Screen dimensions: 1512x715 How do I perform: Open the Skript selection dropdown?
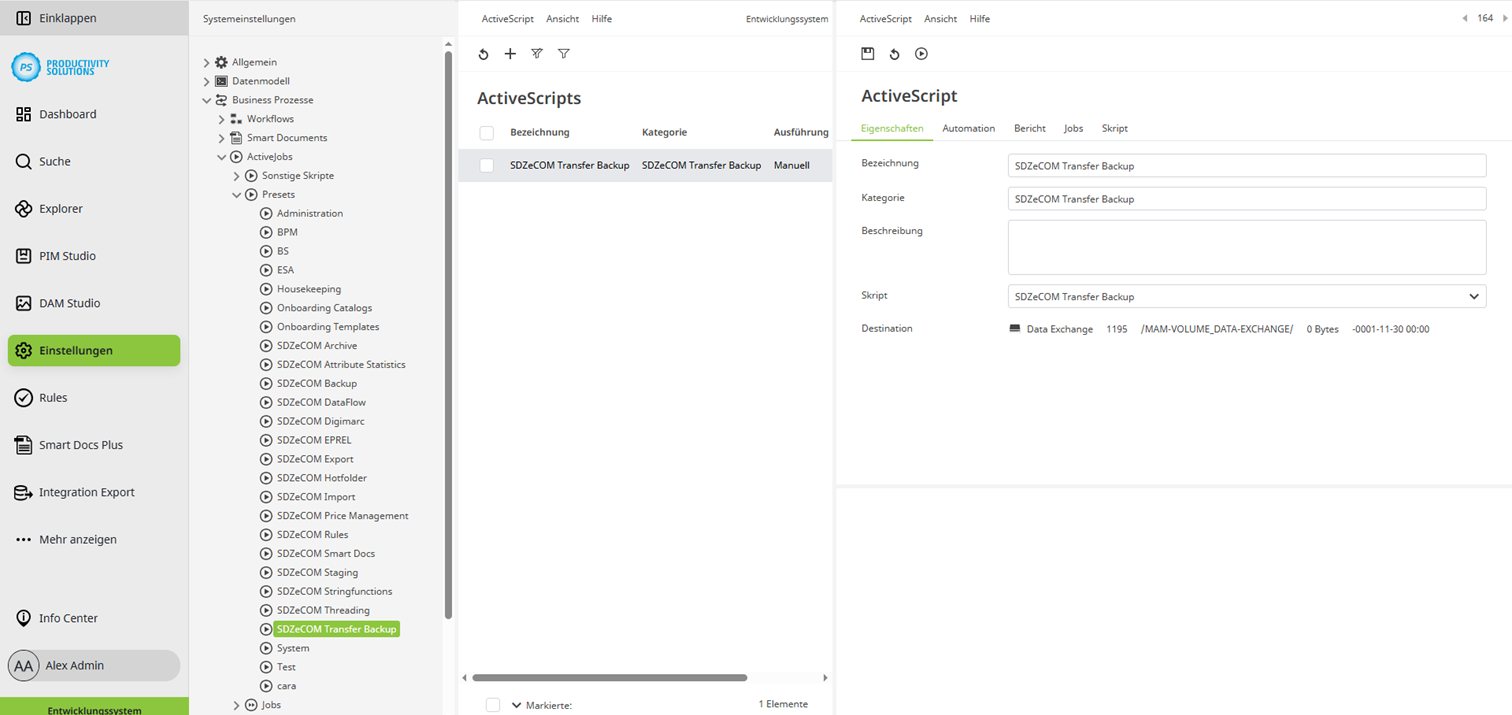click(x=1473, y=296)
